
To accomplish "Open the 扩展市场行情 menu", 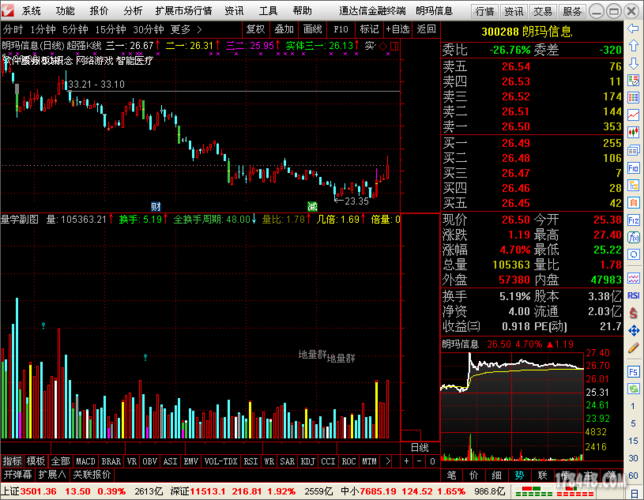I will [184, 11].
